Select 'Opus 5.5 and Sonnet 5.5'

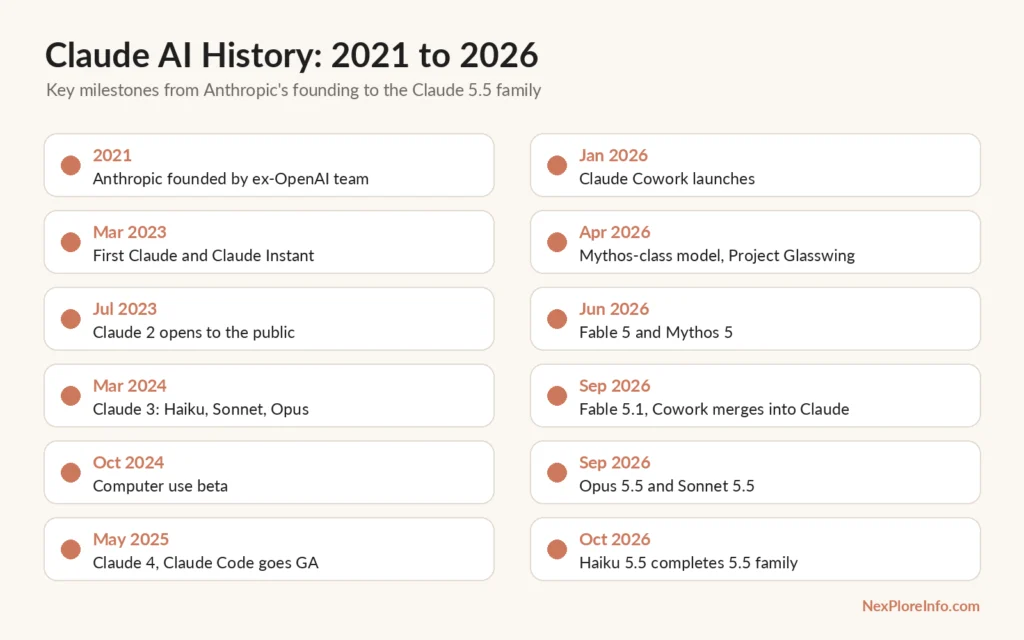[x=667, y=486]
